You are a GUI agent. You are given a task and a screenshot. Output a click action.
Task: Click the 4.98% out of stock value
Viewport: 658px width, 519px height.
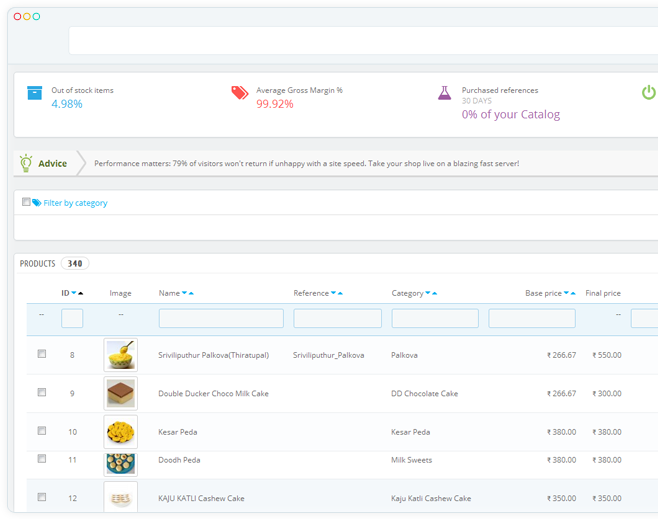tap(67, 104)
